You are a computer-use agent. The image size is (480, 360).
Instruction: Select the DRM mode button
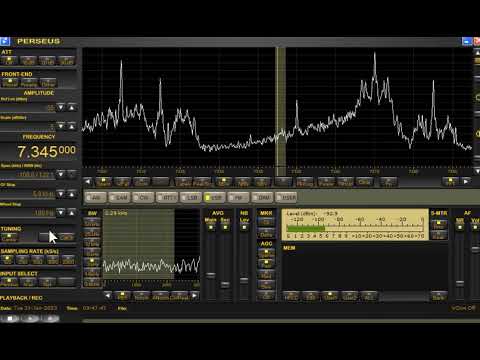tap(263, 197)
